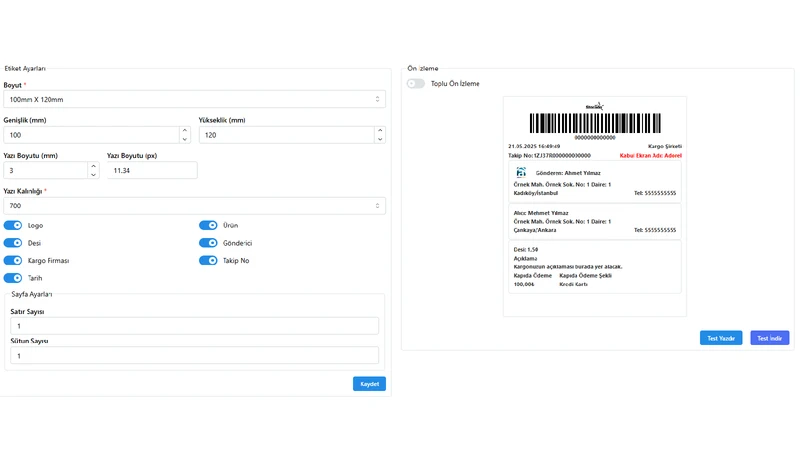Focus the Satır Sayısı input field
Screen dimensions: 800x450
point(194,326)
